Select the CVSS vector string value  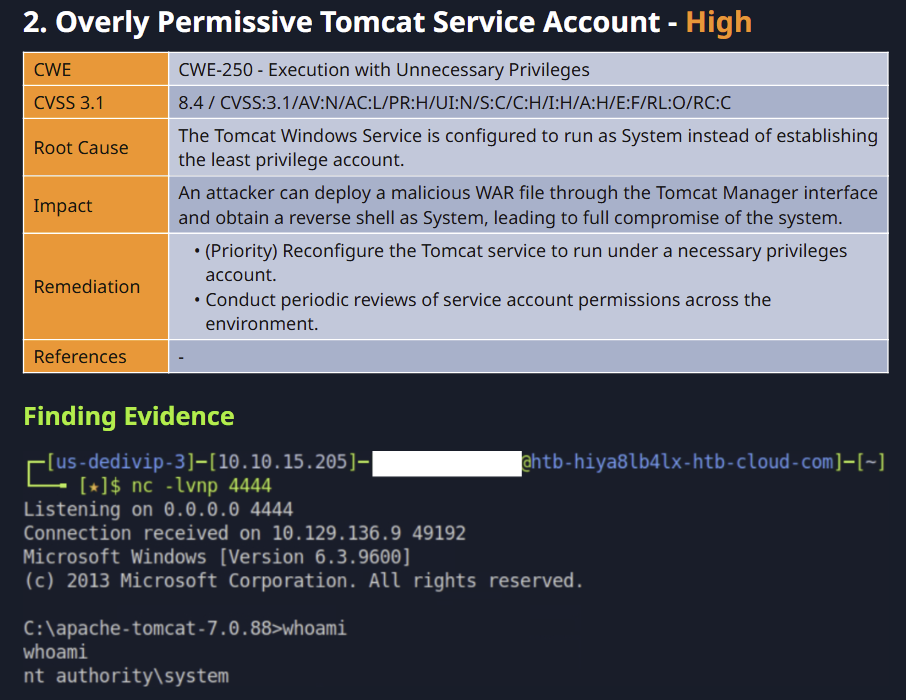coord(454,102)
